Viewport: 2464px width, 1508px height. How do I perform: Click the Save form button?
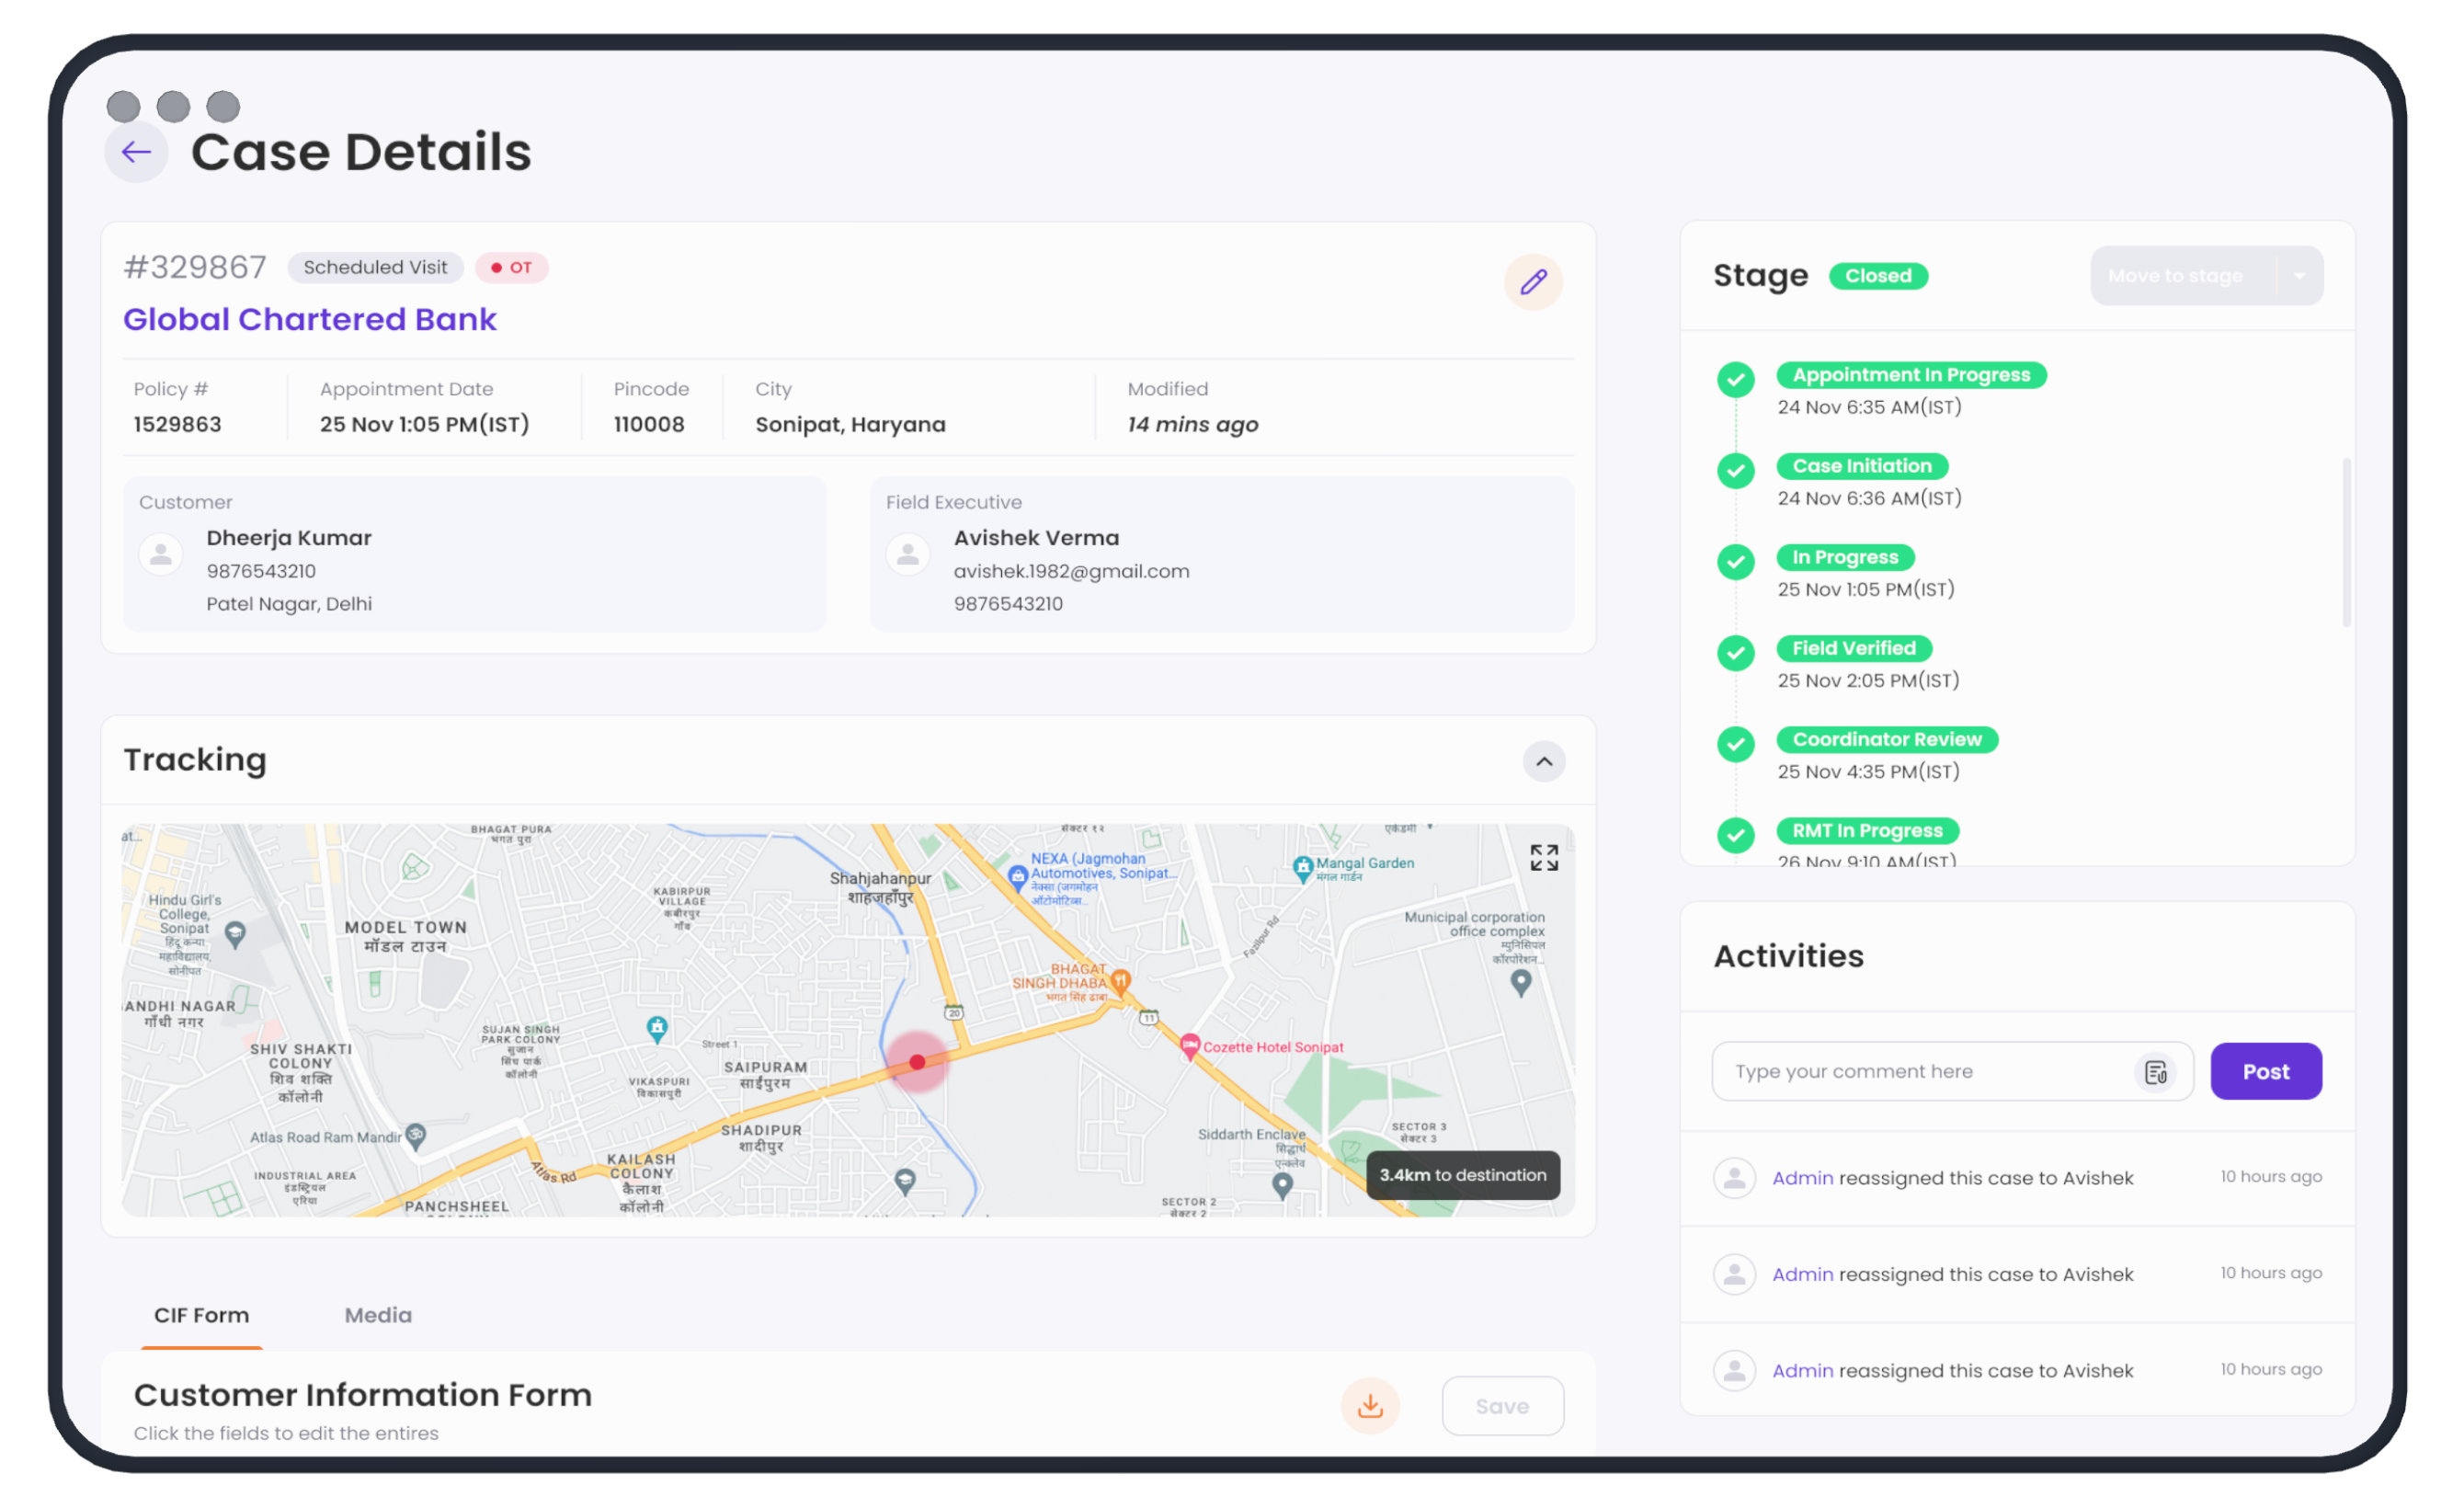[1502, 1405]
